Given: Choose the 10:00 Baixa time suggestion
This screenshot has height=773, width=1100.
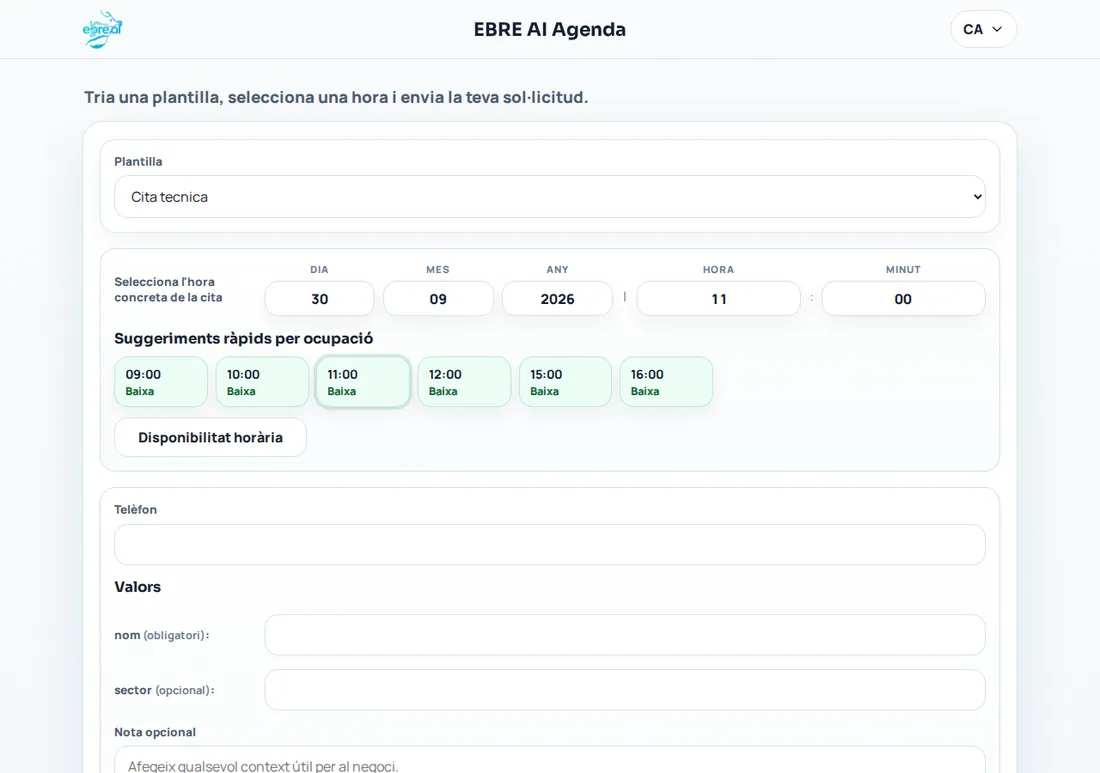Looking at the screenshot, I should tap(262, 382).
